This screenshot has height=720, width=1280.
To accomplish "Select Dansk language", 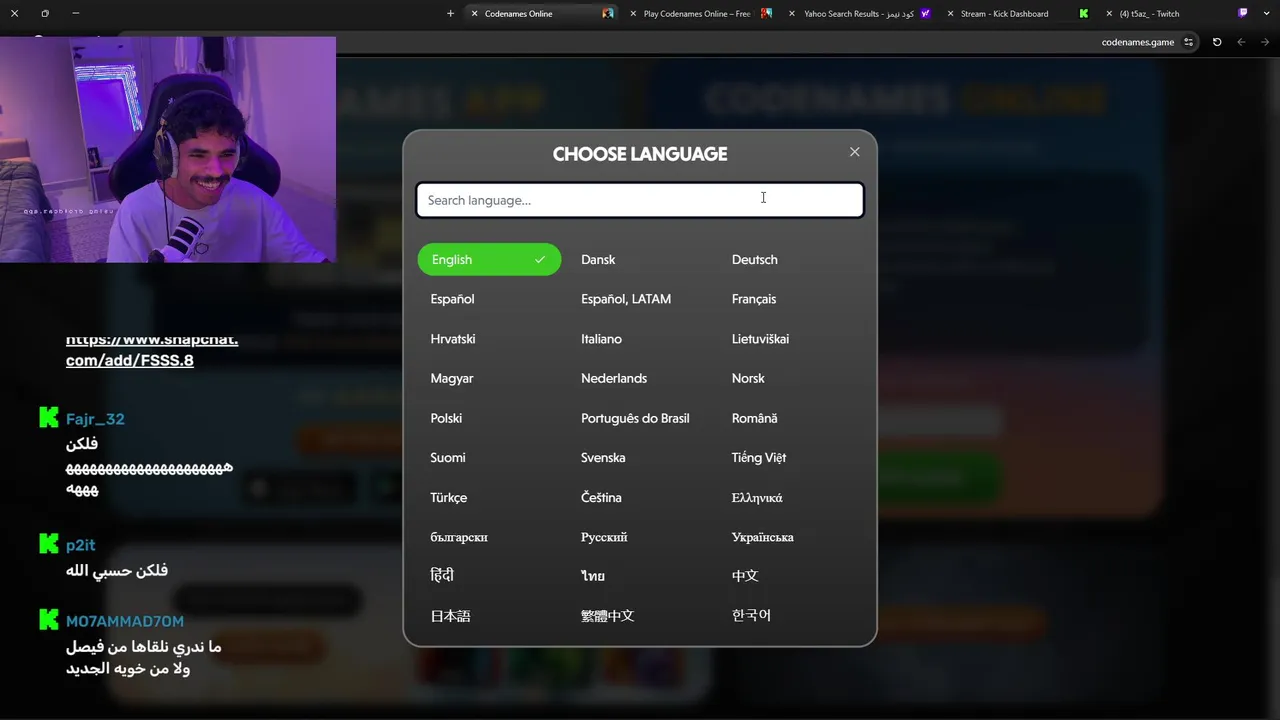I will point(598,260).
